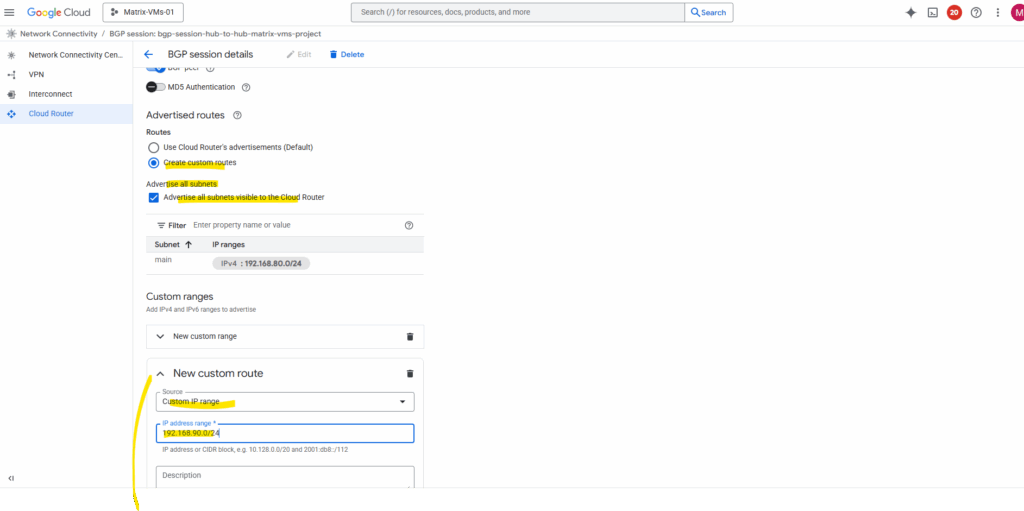This screenshot has width=1024, height=511.
Task: Click the Delete button with trash icon
Action: (x=347, y=54)
